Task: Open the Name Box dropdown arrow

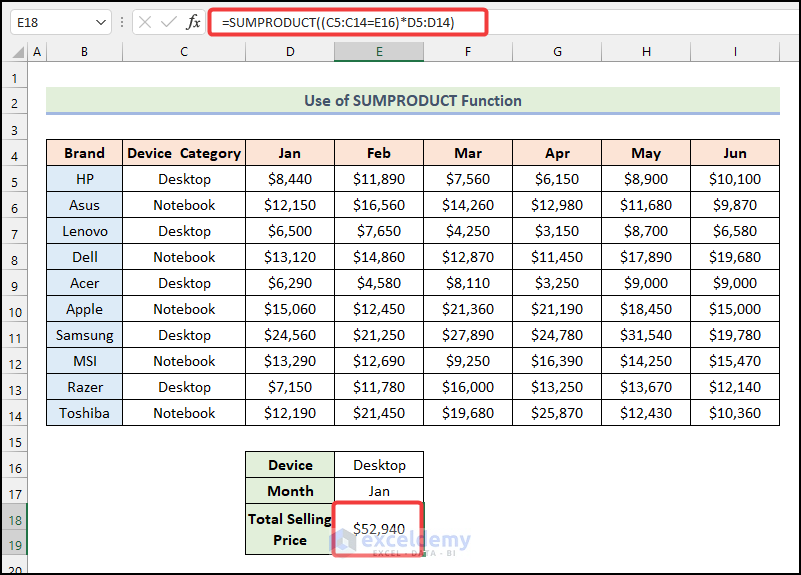Action: 101,22
